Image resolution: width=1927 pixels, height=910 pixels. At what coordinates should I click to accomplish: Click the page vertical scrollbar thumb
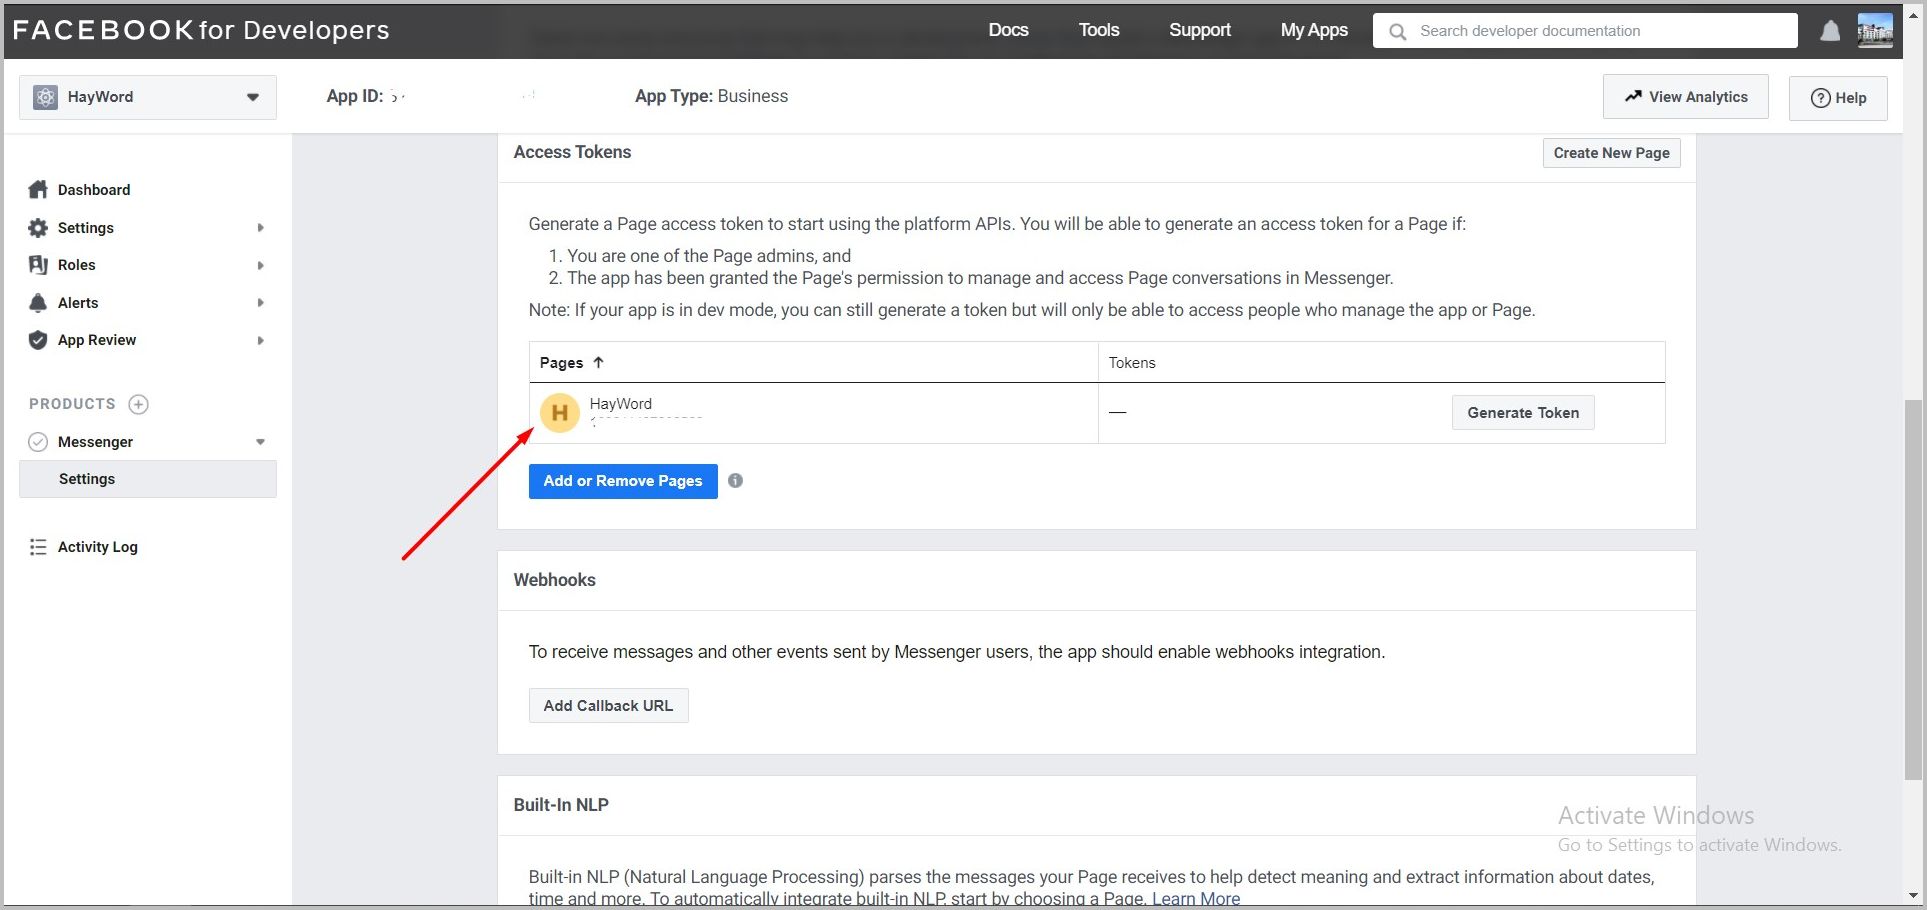(1913, 590)
